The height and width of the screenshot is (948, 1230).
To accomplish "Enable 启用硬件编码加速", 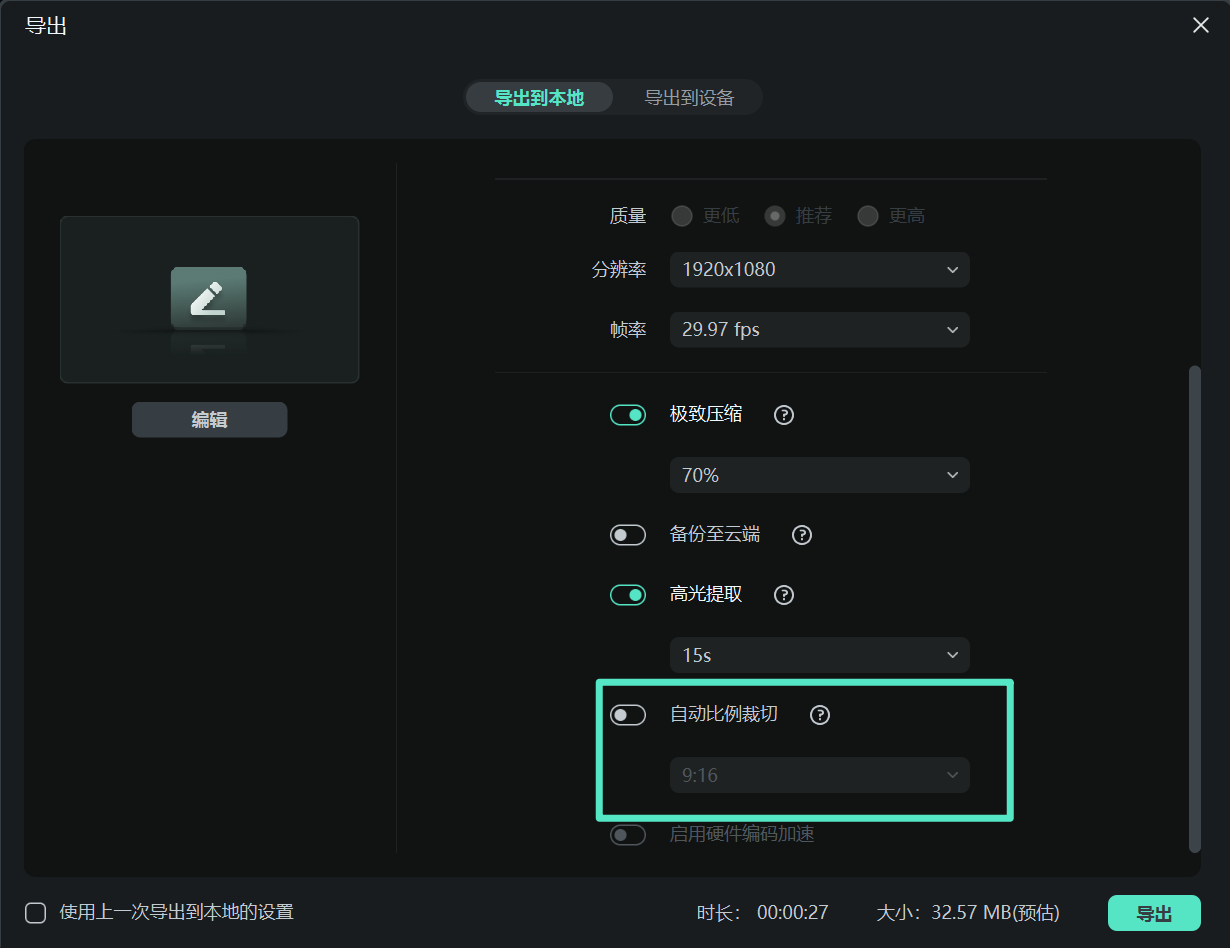I will pos(628,834).
